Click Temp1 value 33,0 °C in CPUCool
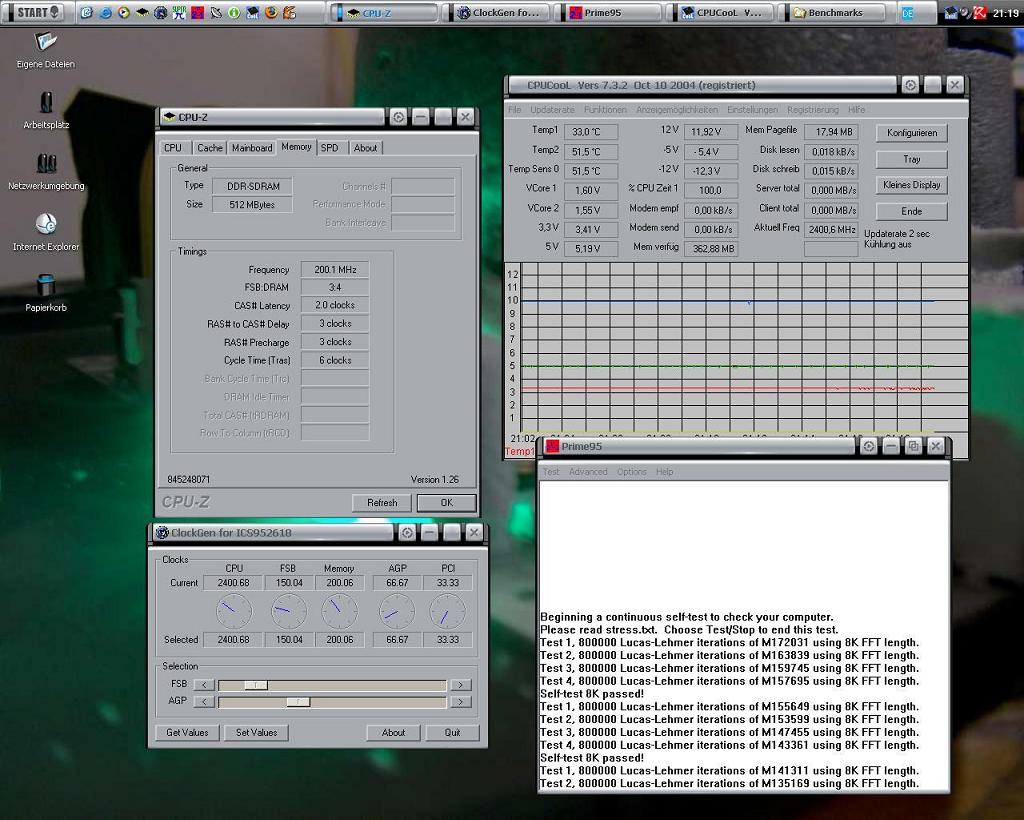Viewport: 1024px width, 820px height. tap(590, 132)
